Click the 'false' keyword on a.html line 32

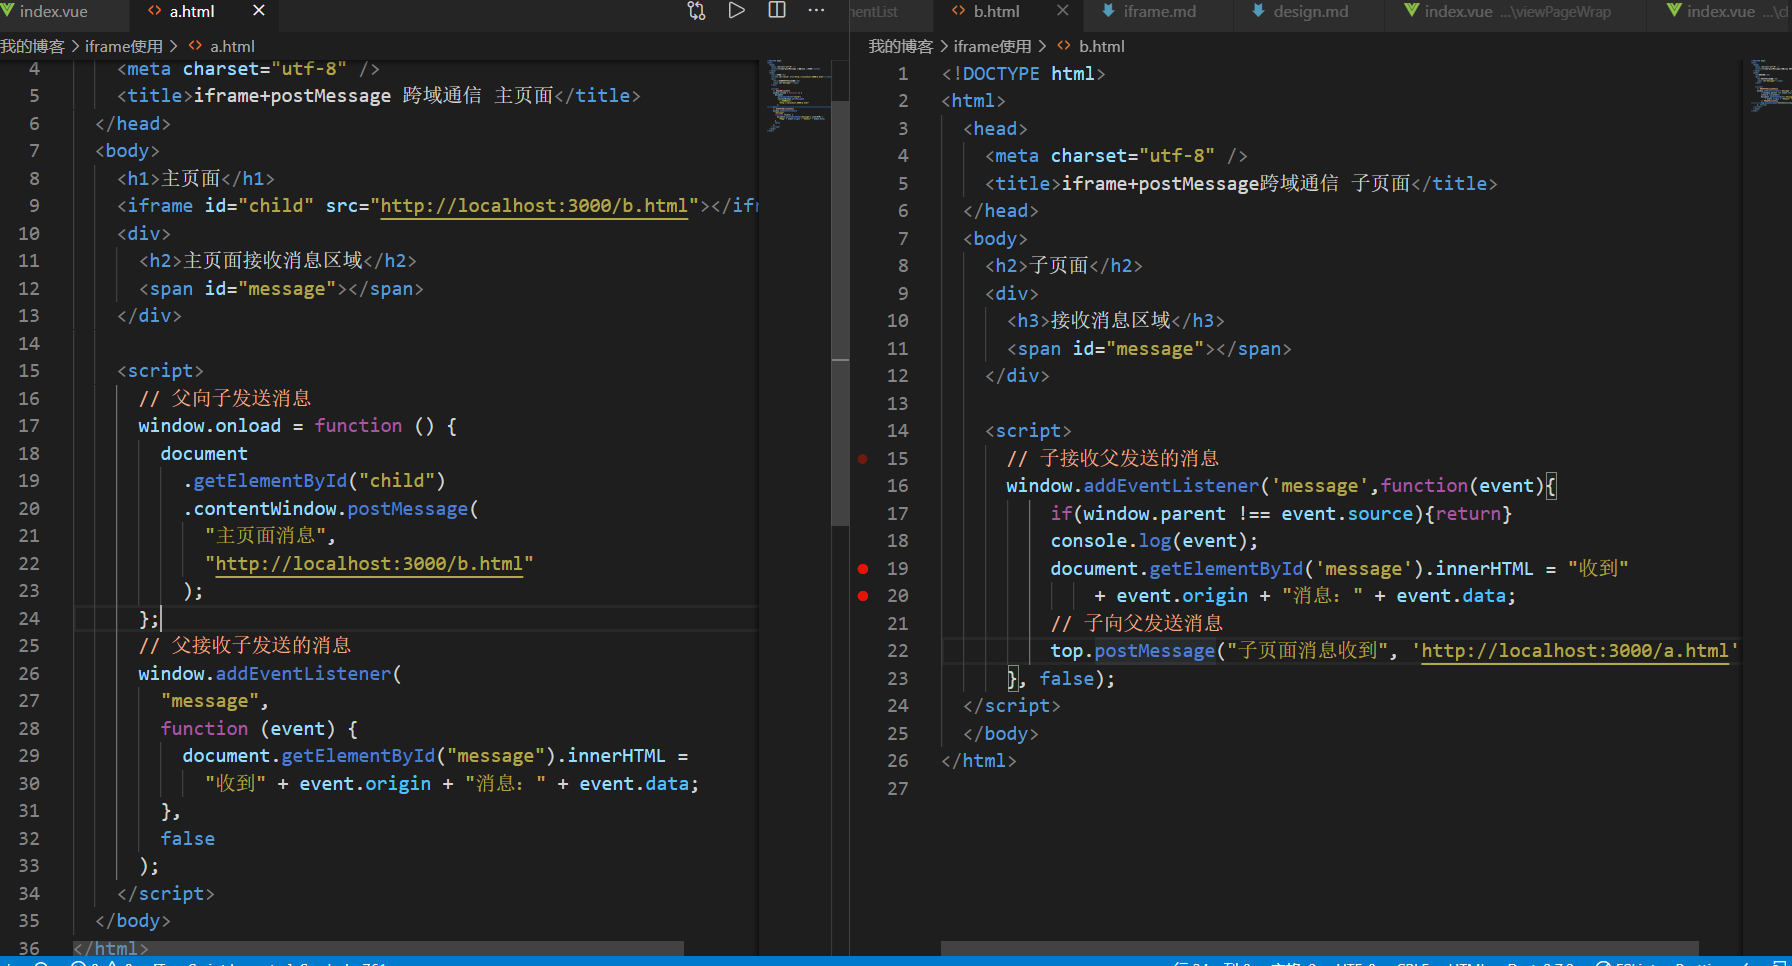pos(188,839)
